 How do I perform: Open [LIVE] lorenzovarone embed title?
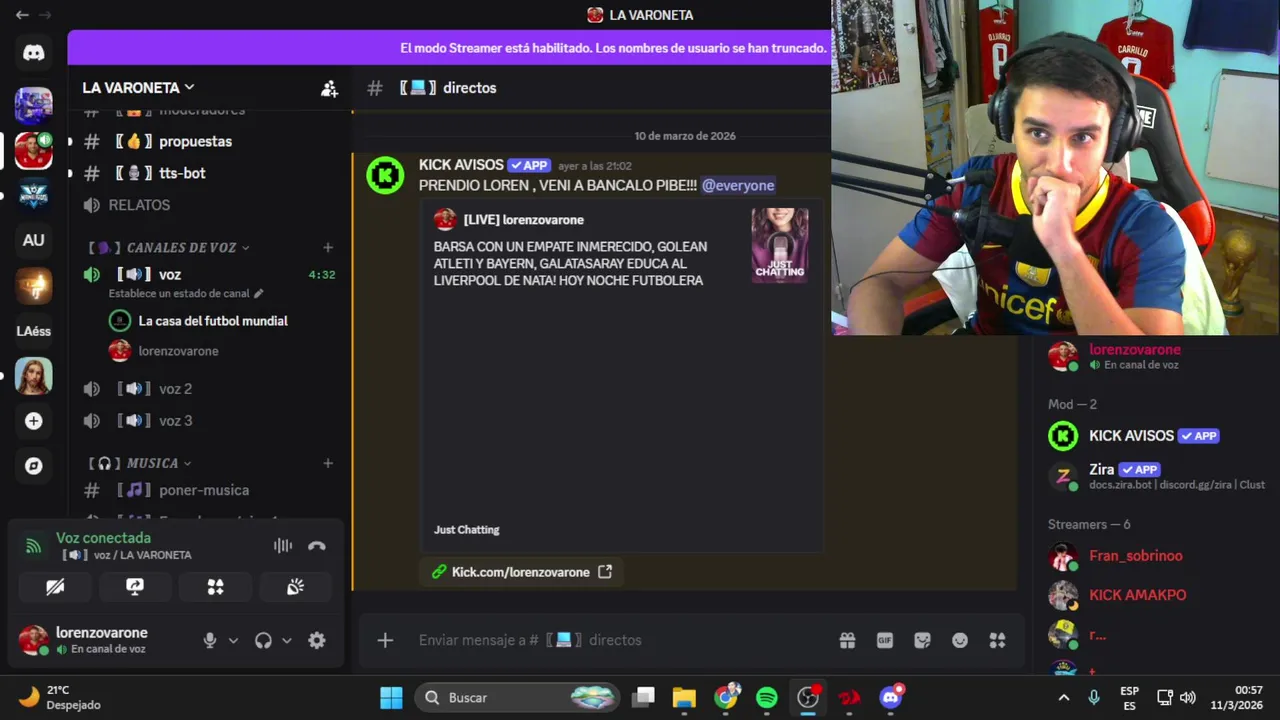[523, 220]
